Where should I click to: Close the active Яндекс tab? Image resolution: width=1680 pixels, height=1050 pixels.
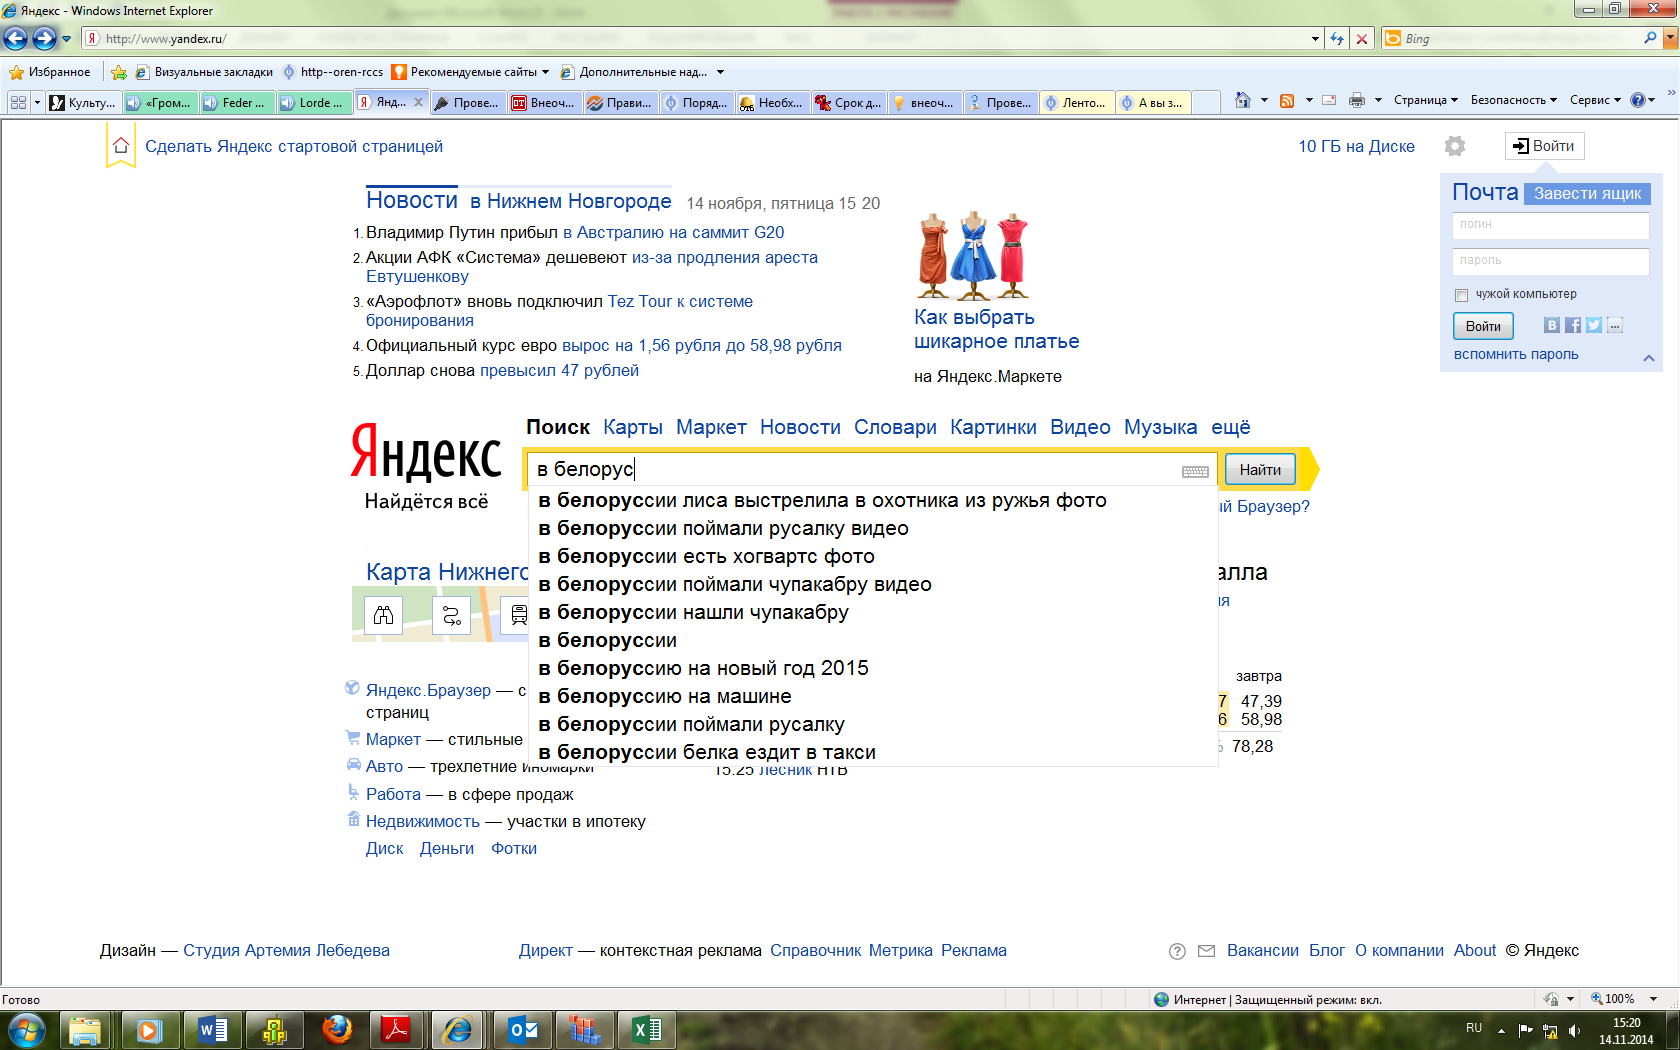(418, 102)
